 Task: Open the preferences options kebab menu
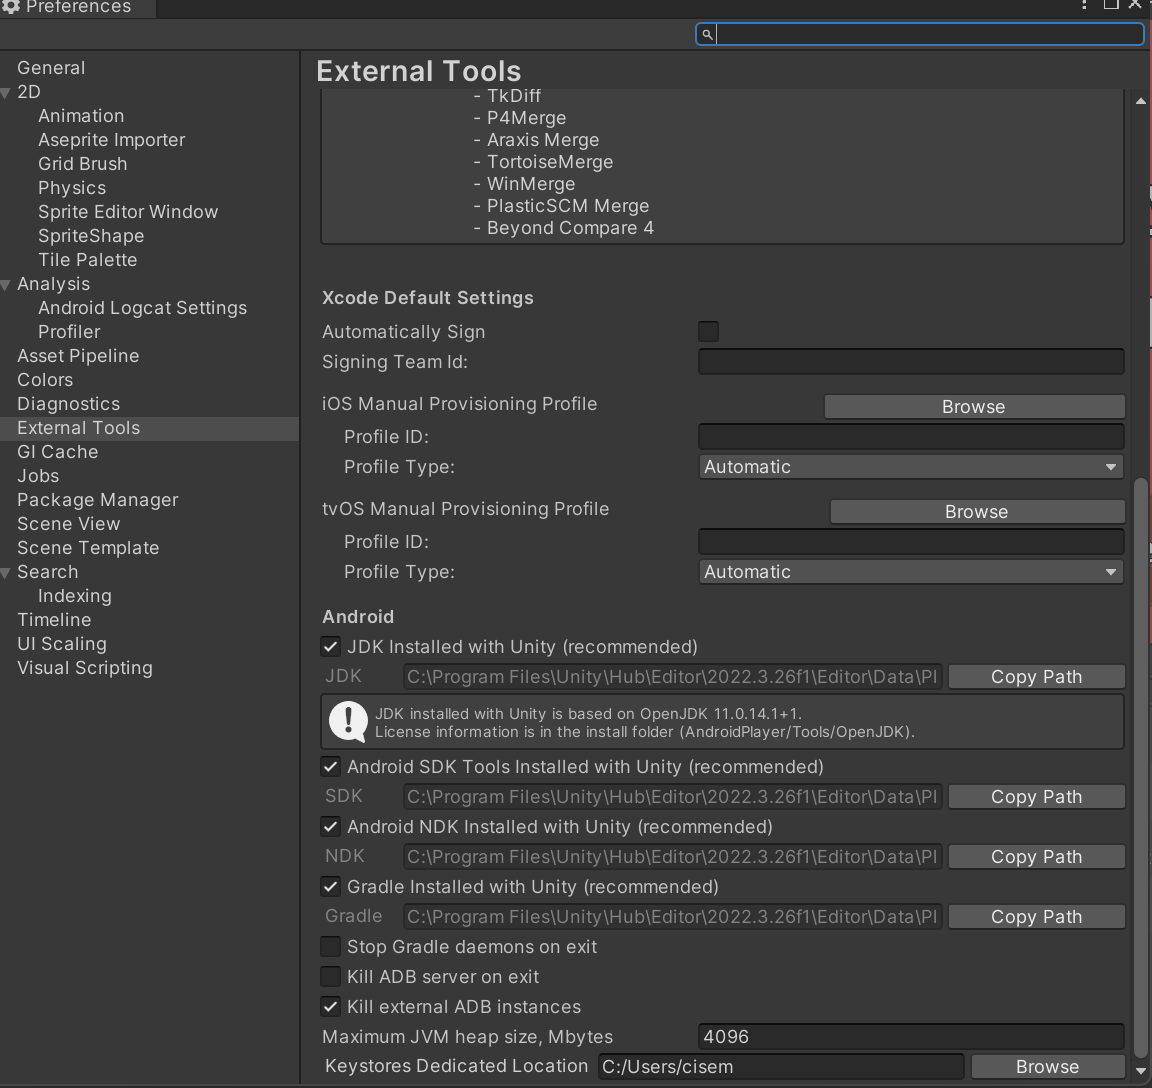tap(1083, 7)
